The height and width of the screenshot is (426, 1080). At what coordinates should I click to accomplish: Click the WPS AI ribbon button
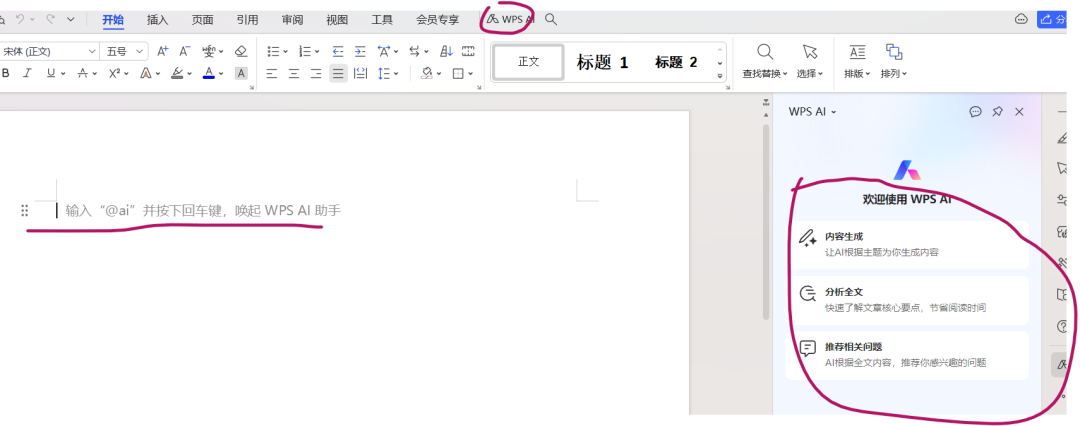(510, 19)
